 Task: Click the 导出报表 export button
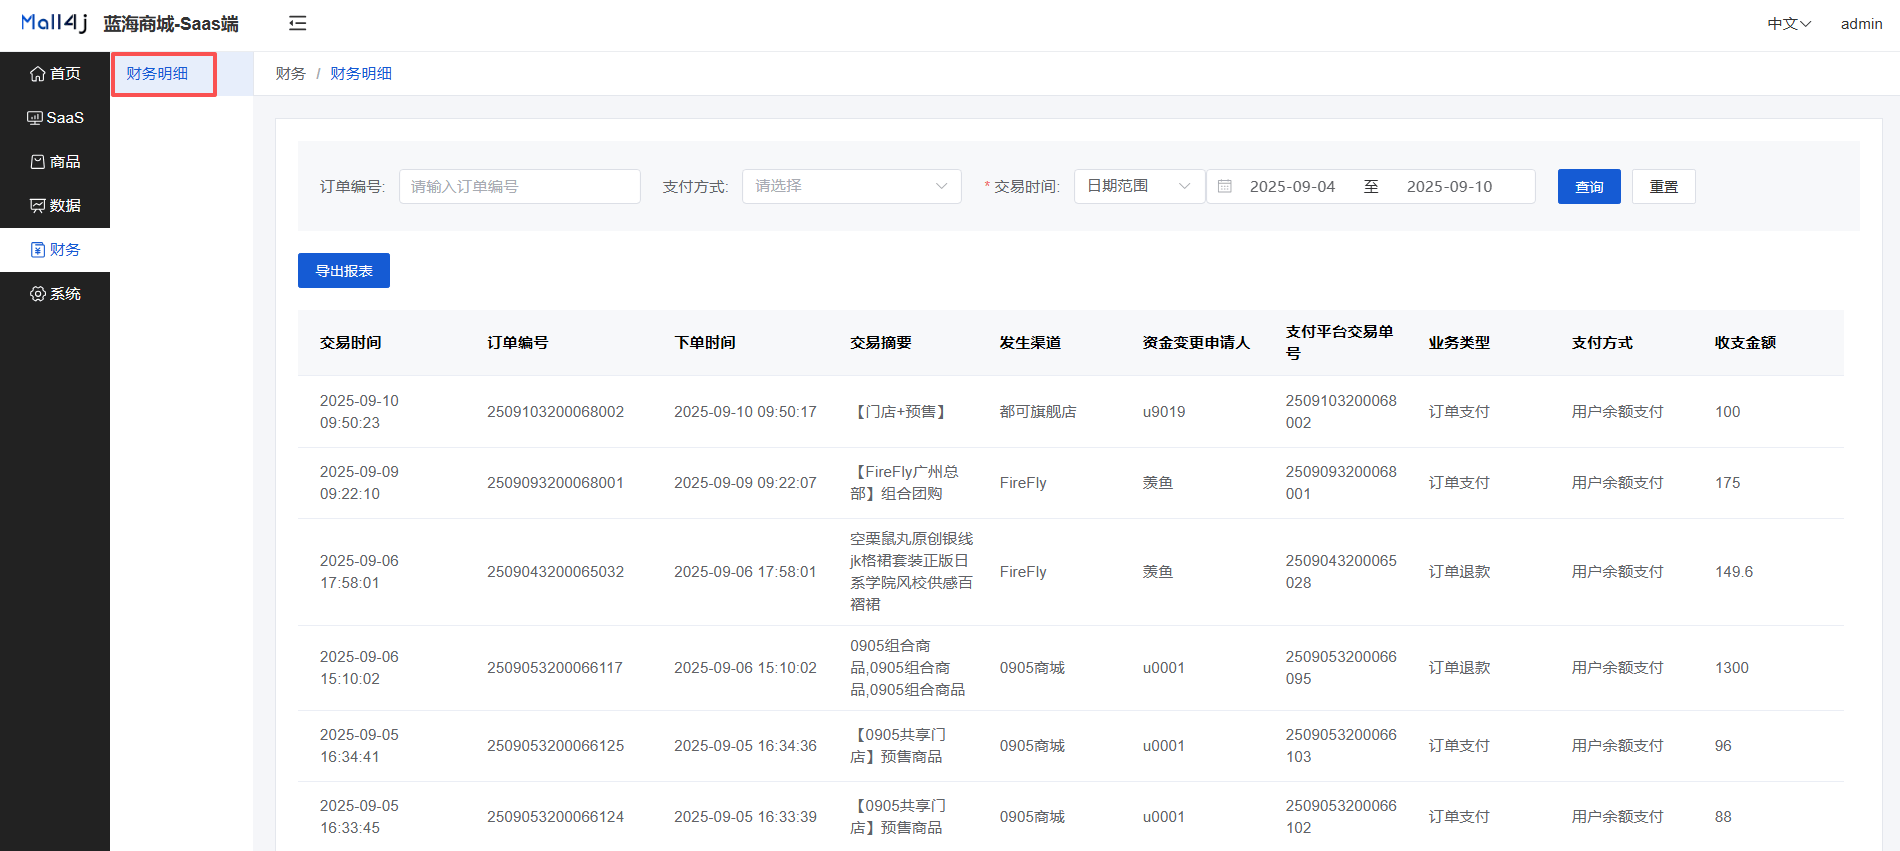(x=344, y=271)
